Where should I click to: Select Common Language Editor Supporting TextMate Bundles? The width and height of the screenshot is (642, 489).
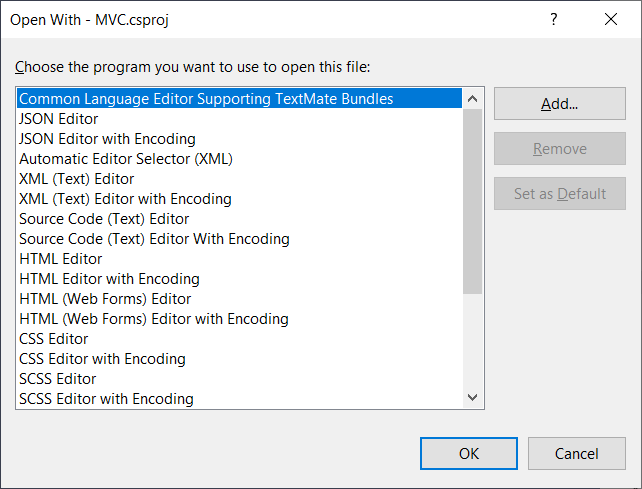206,99
